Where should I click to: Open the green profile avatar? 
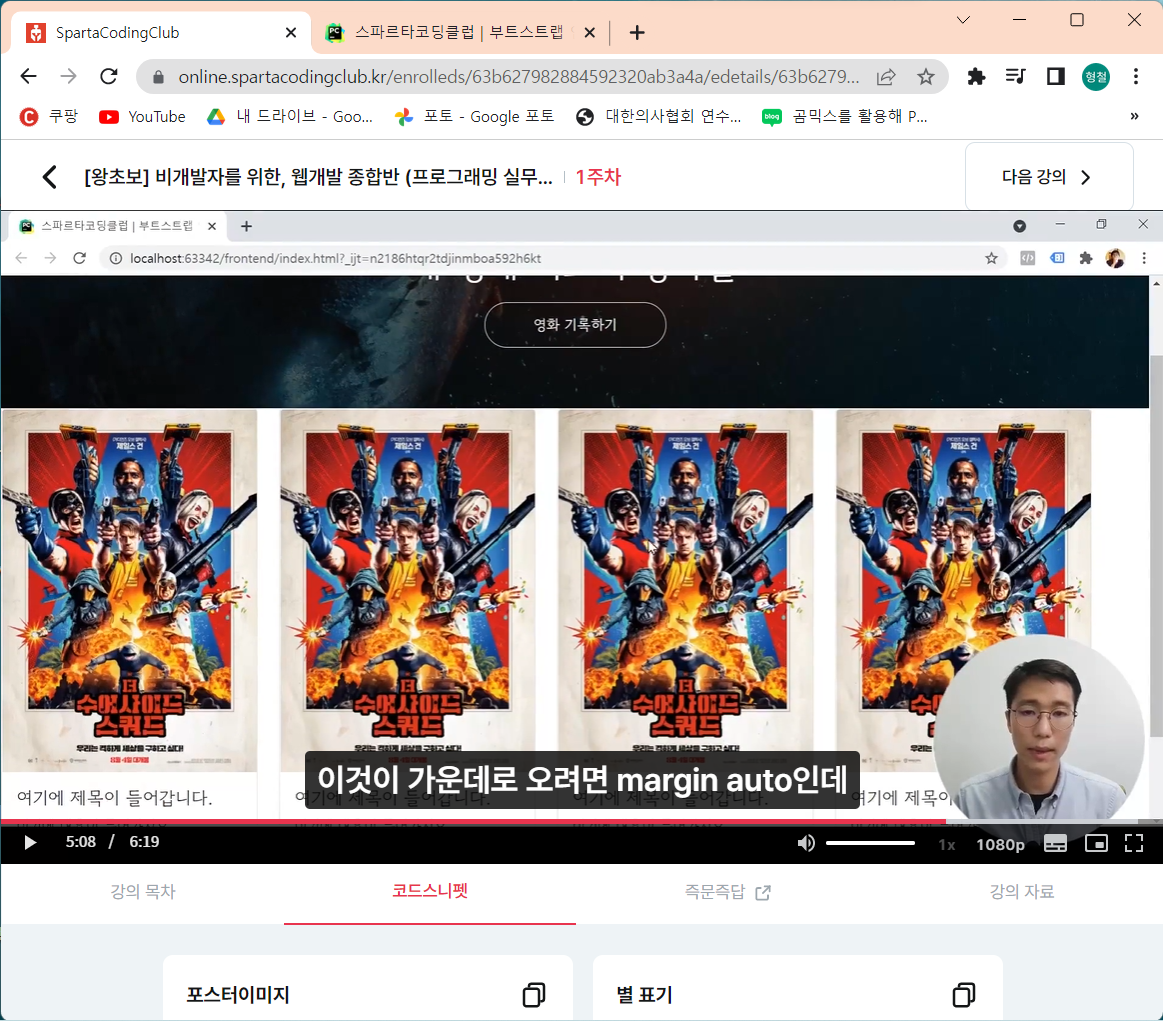1096,76
